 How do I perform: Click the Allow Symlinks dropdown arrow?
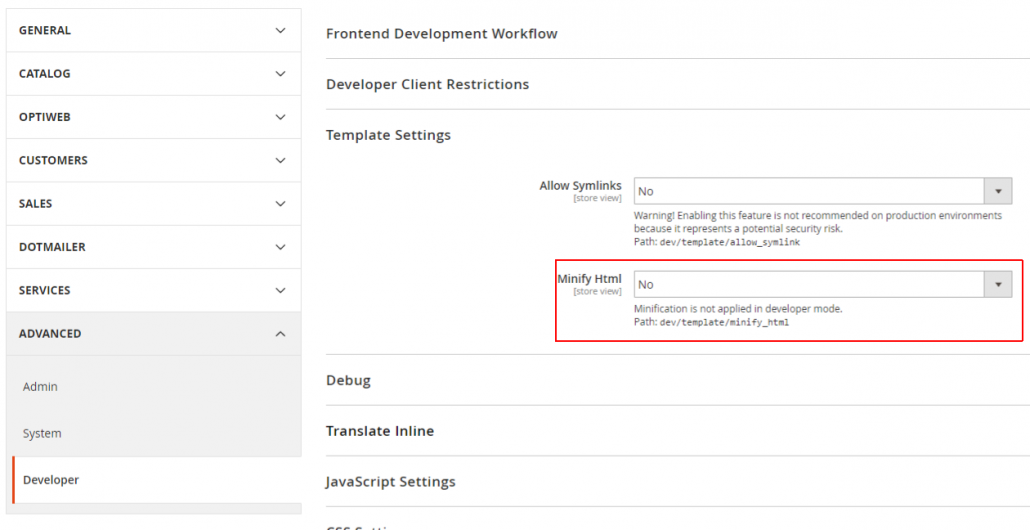998,191
